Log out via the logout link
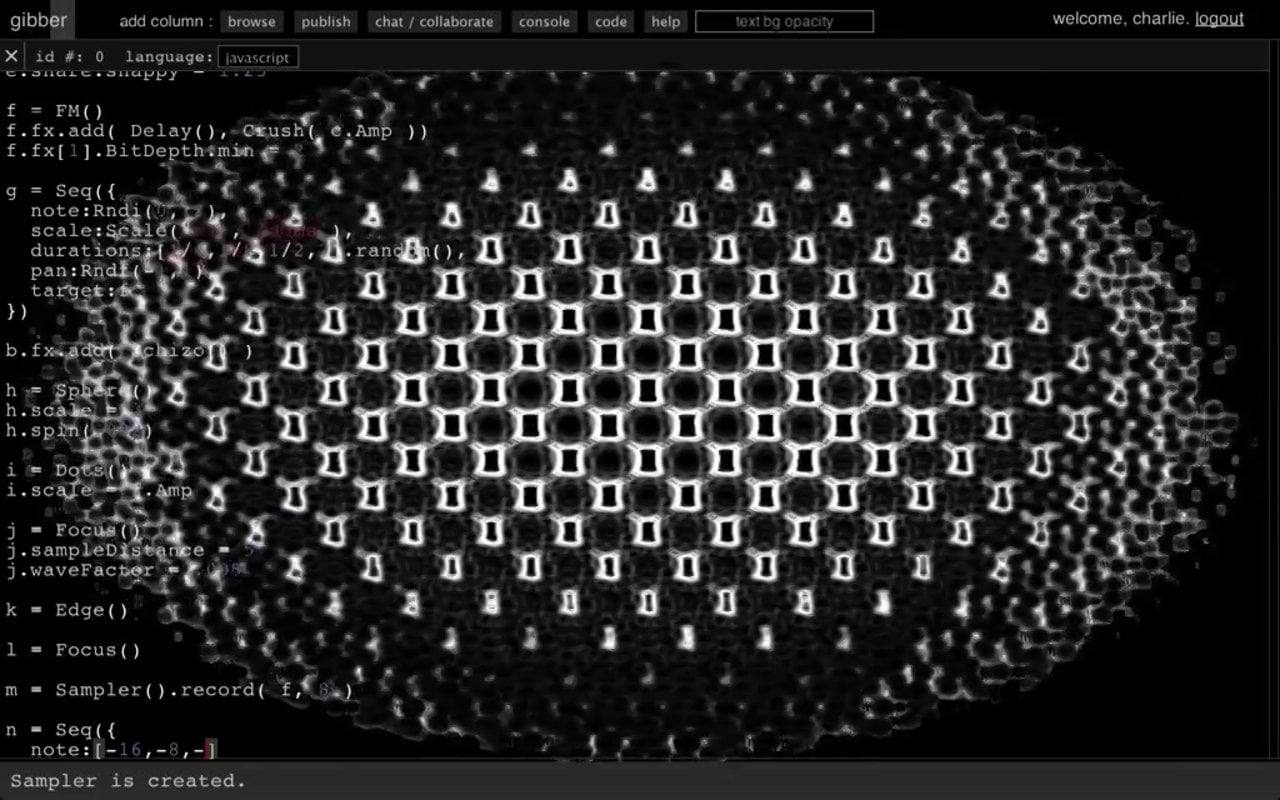Image resolution: width=1280 pixels, height=800 pixels. pyautogui.click(x=1219, y=18)
